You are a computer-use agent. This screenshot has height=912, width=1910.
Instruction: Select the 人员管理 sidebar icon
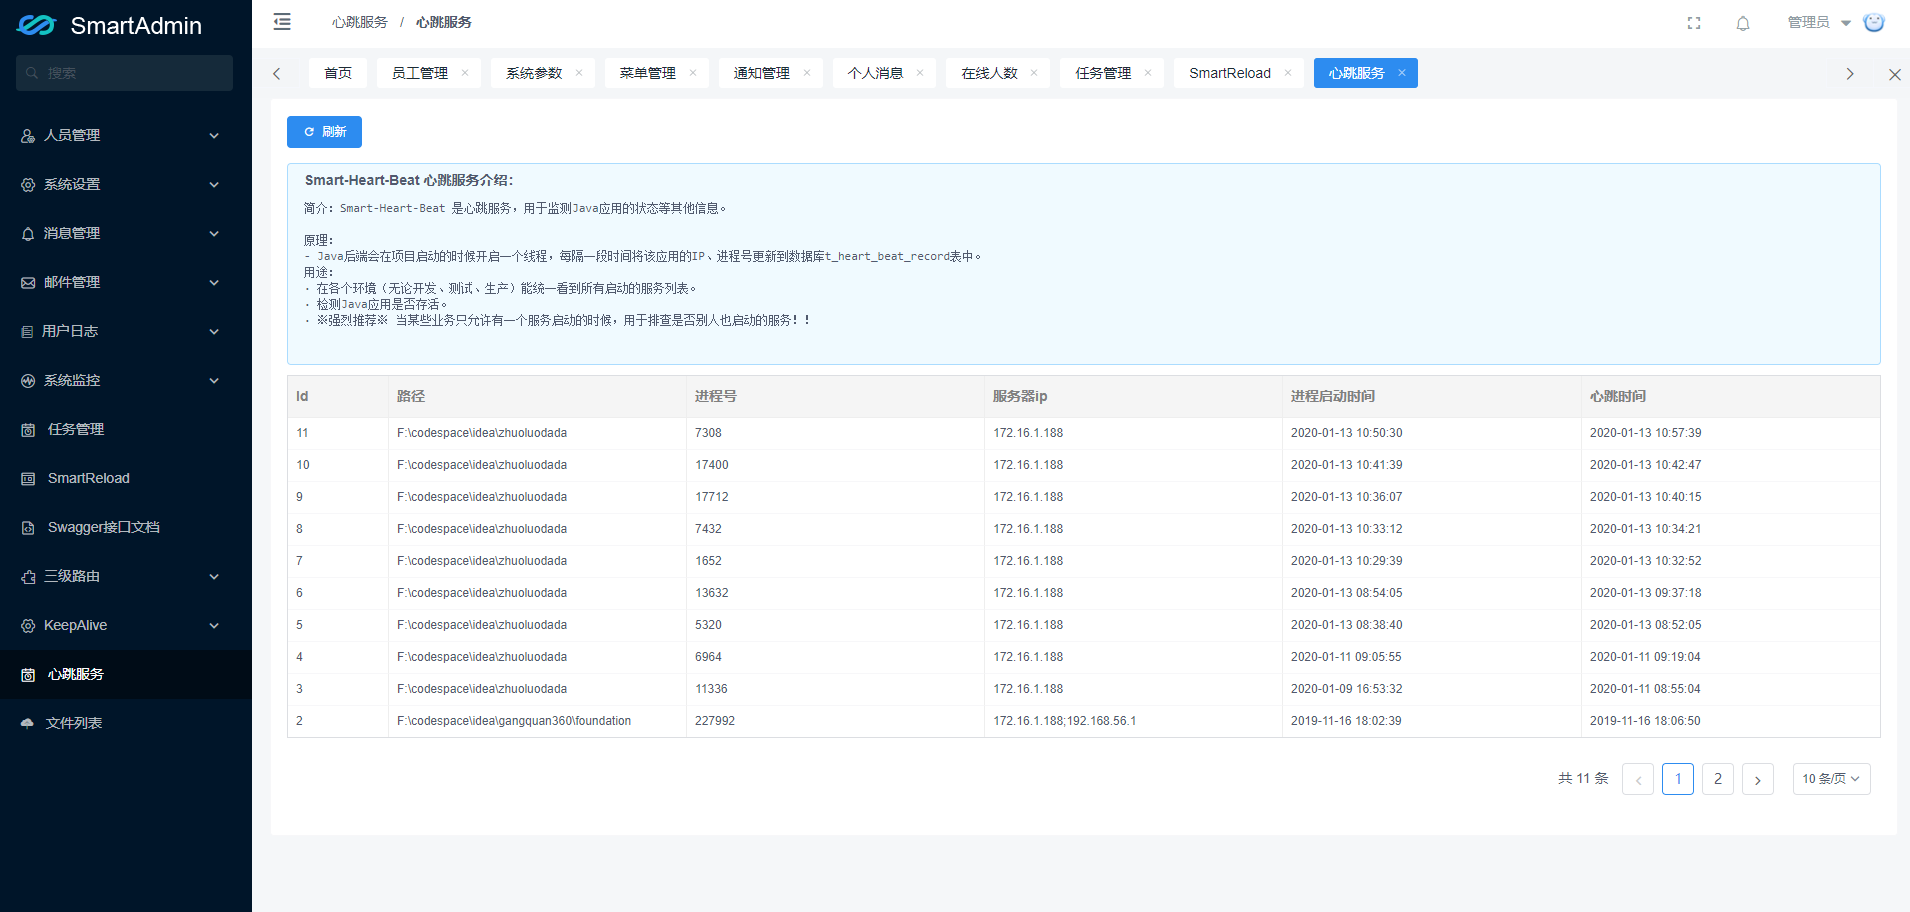27,135
